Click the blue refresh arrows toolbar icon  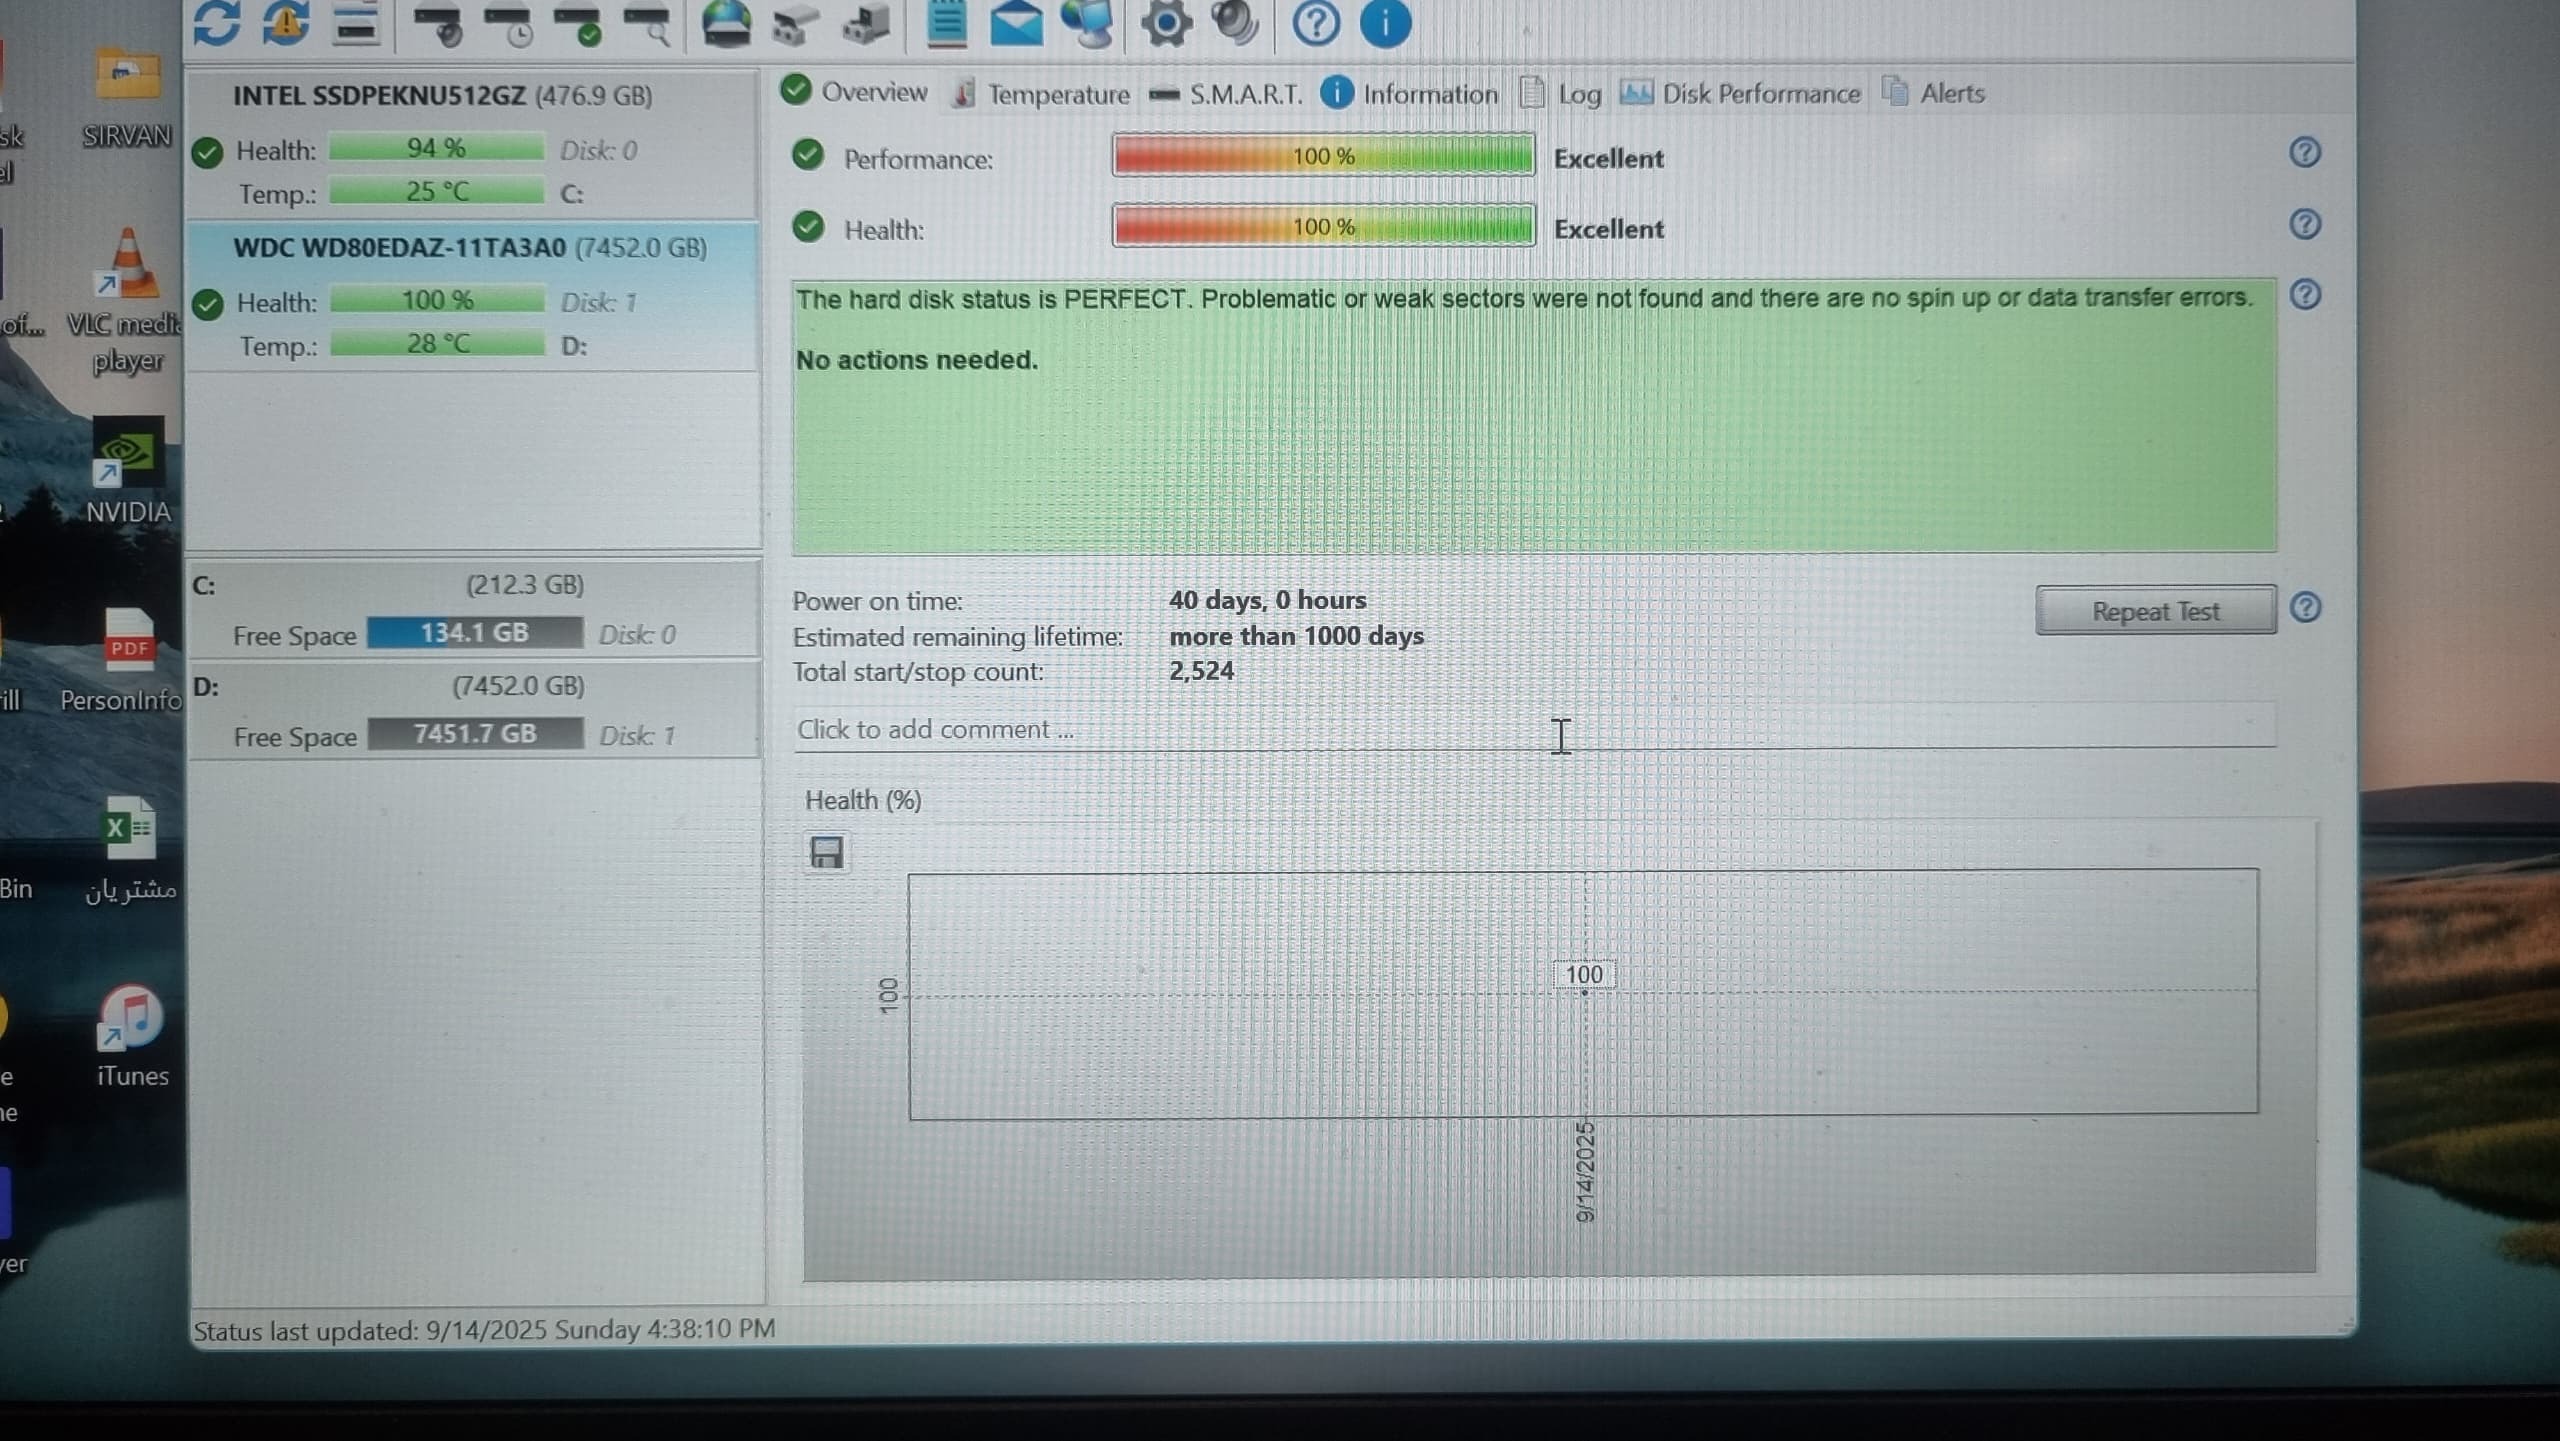[216, 22]
